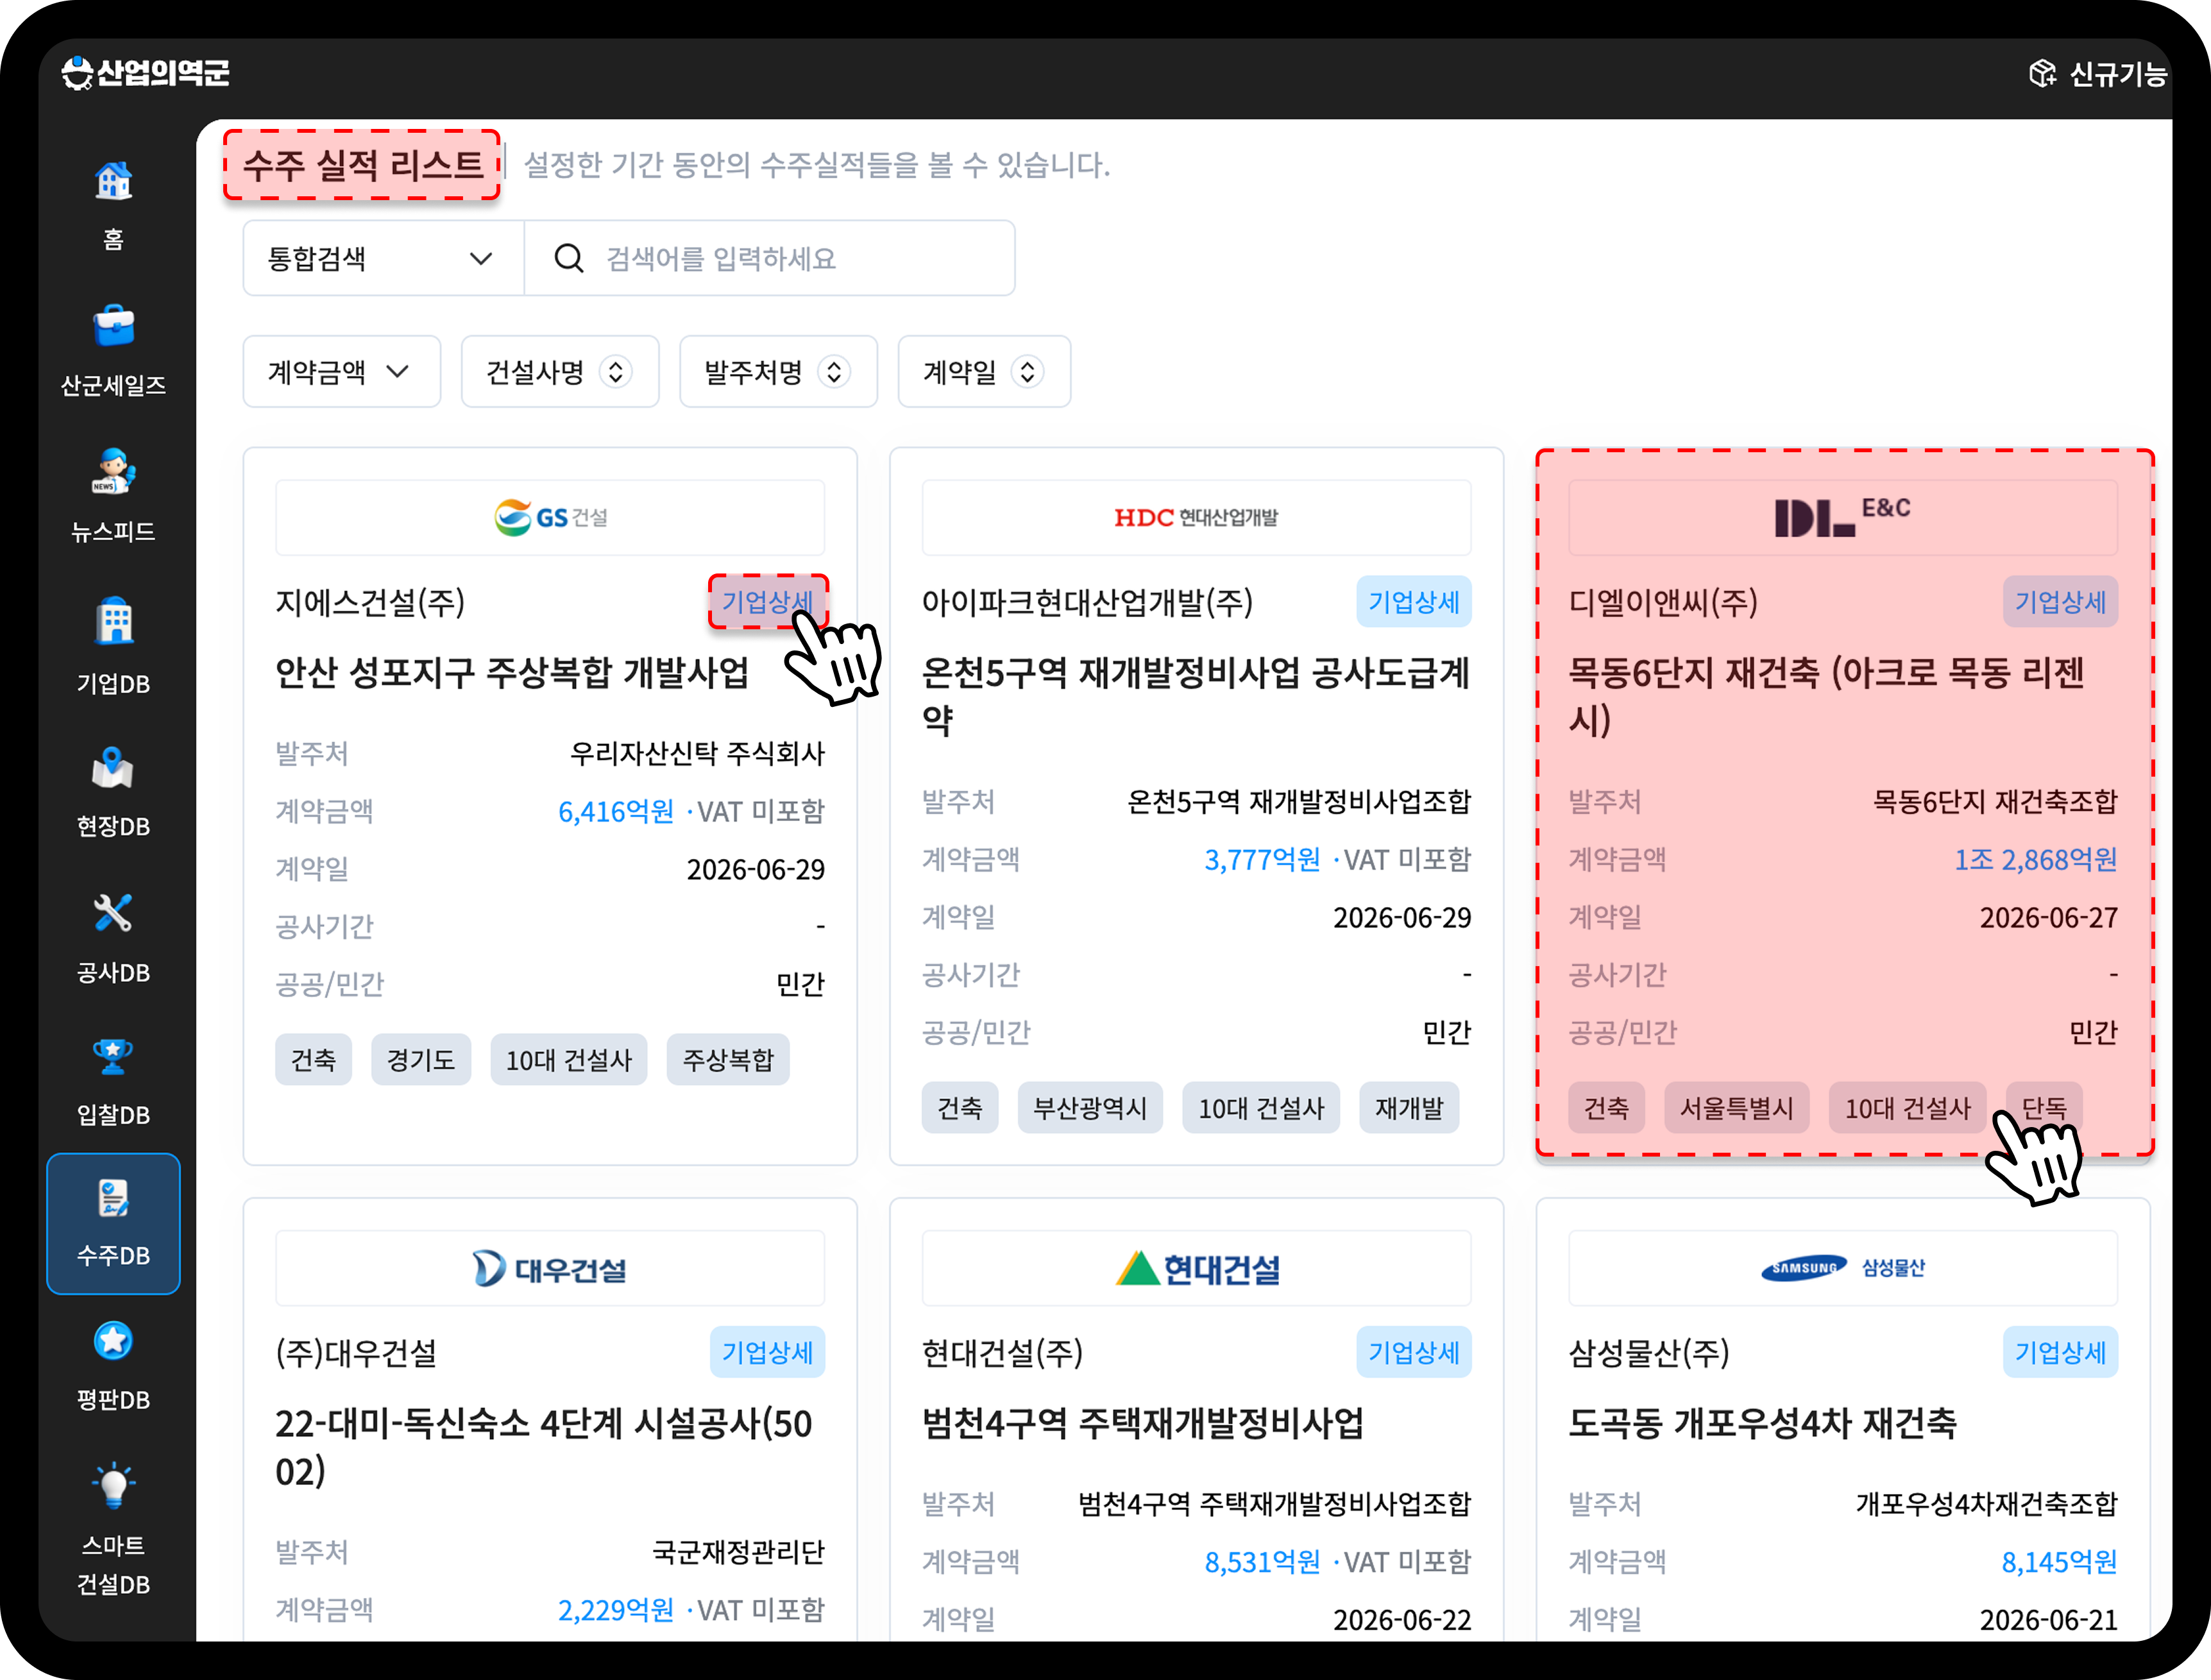
Task: Select the 수주DB document icon
Action: (113, 1198)
